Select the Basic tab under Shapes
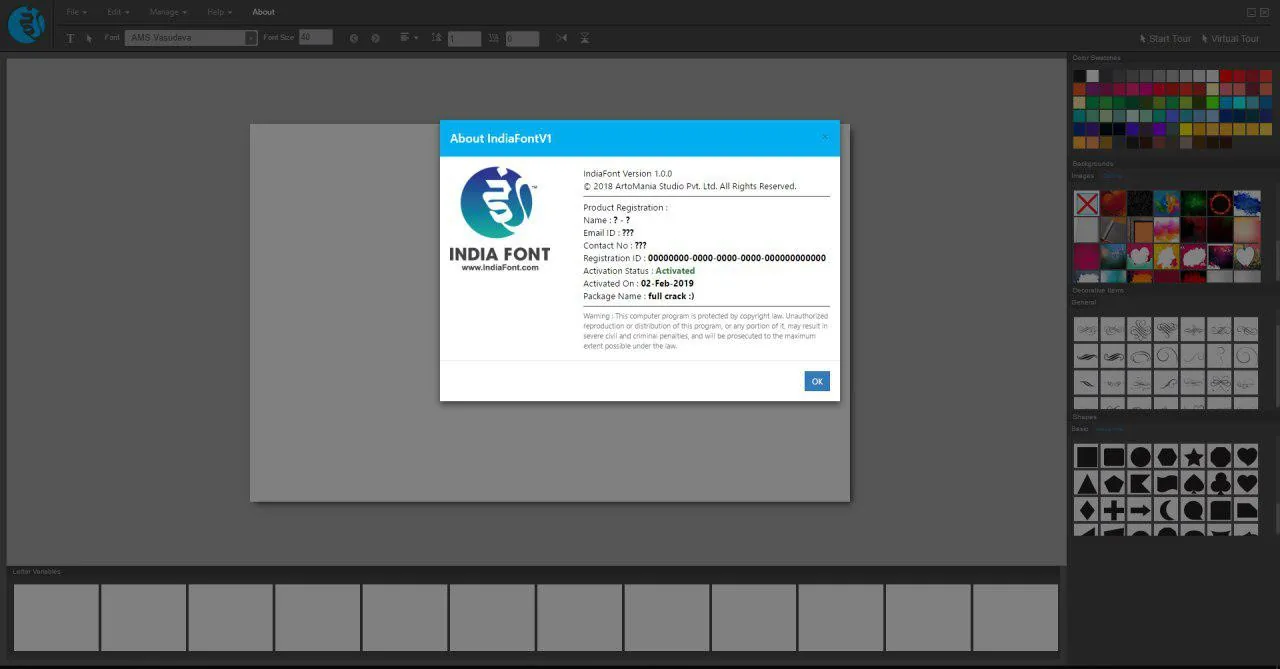 pos(1080,429)
